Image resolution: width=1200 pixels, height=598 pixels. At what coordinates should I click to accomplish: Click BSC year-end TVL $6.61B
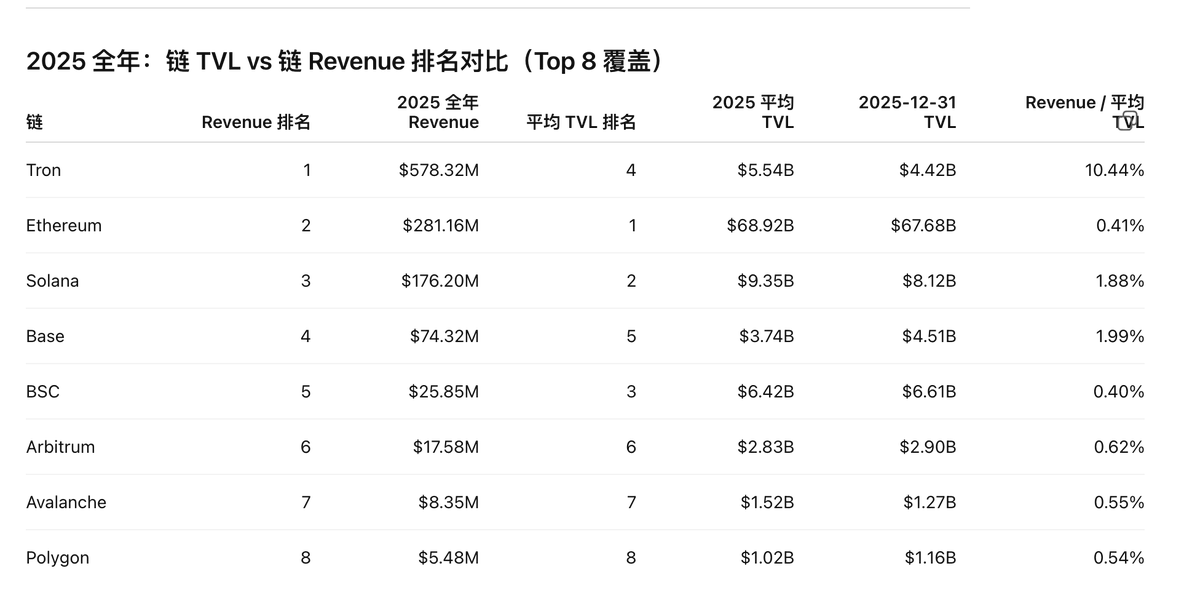pyautogui.click(x=929, y=391)
